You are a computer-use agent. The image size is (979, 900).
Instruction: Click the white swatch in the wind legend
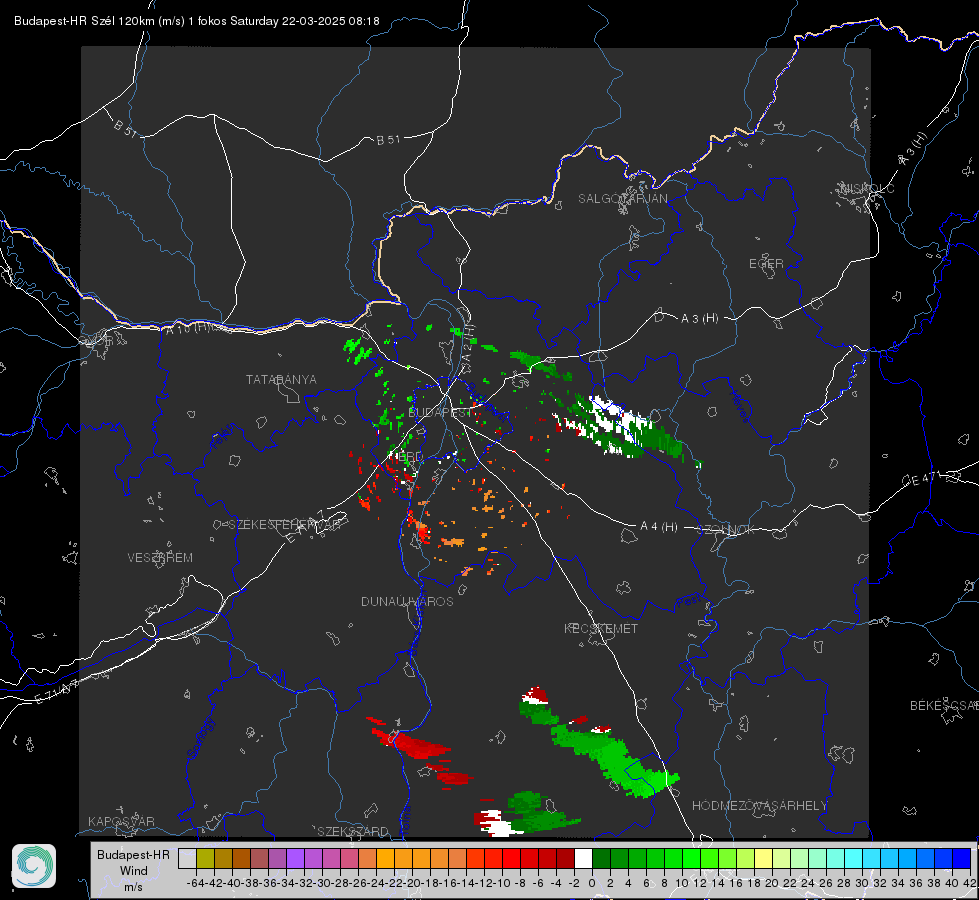pos(583,859)
